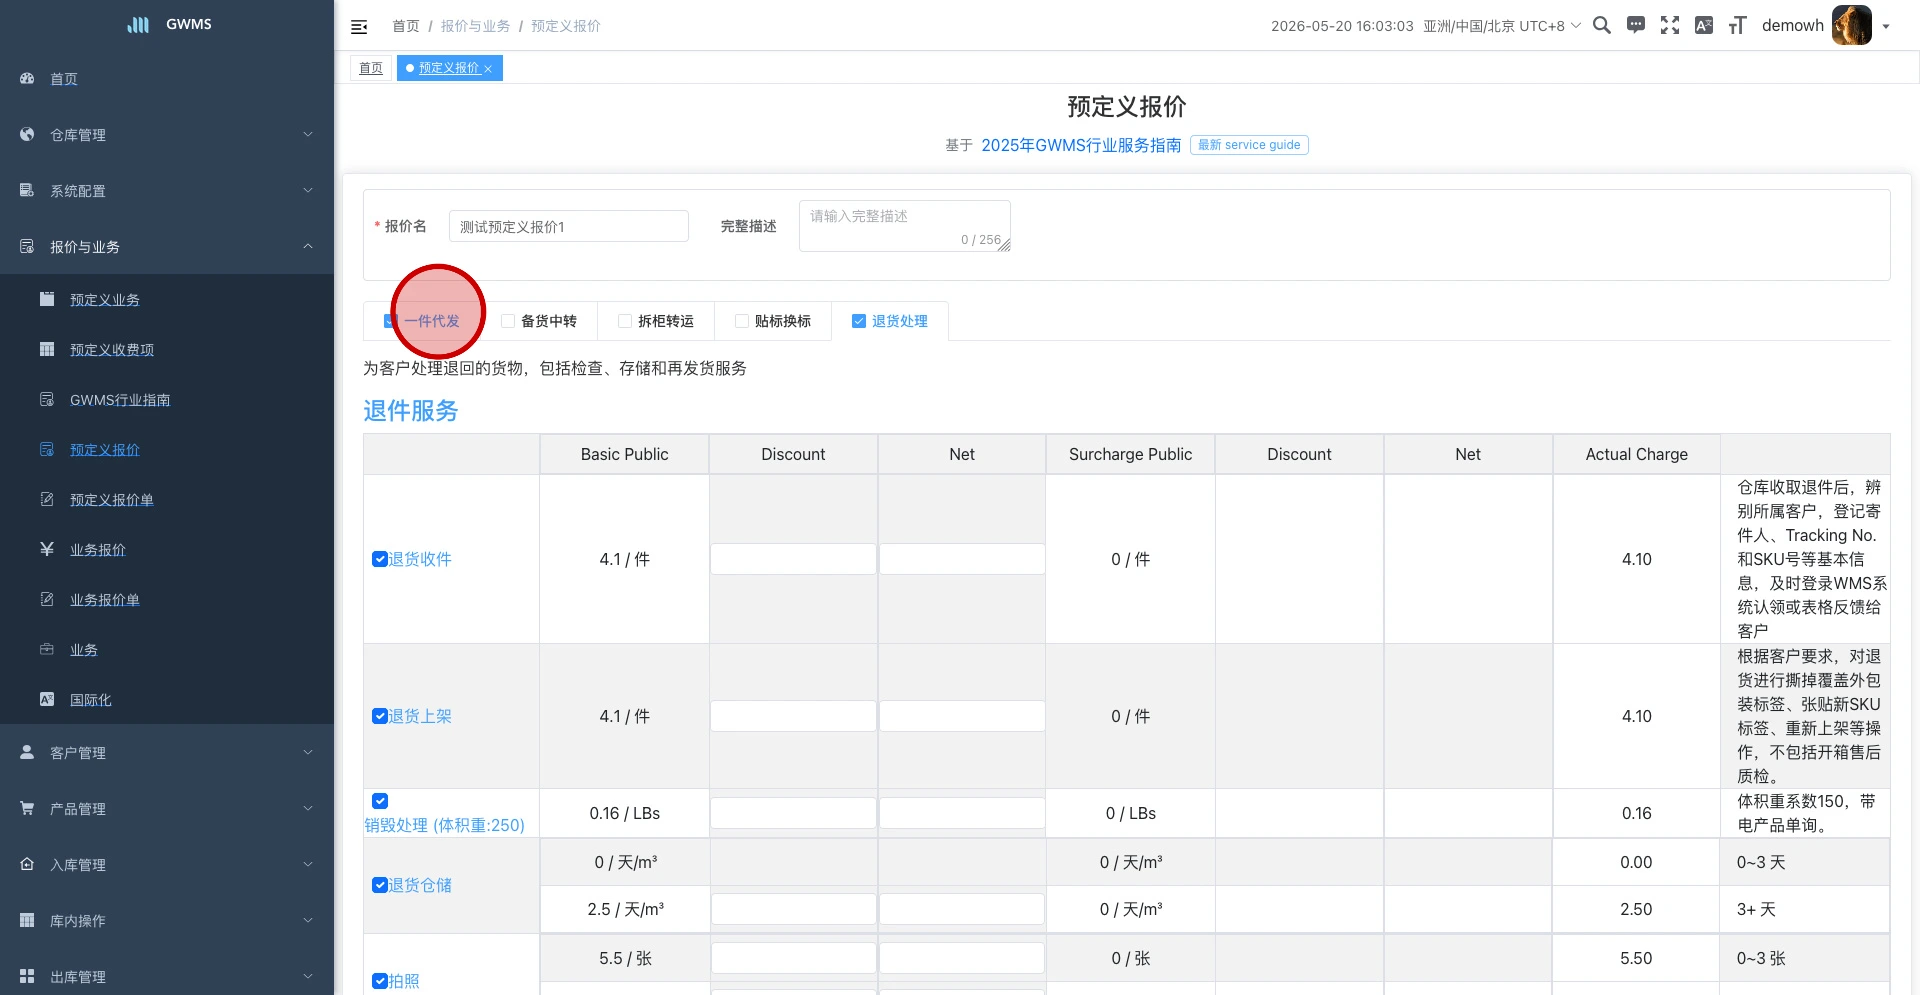Switch to the 首页 page tab

pyautogui.click(x=371, y=68)
